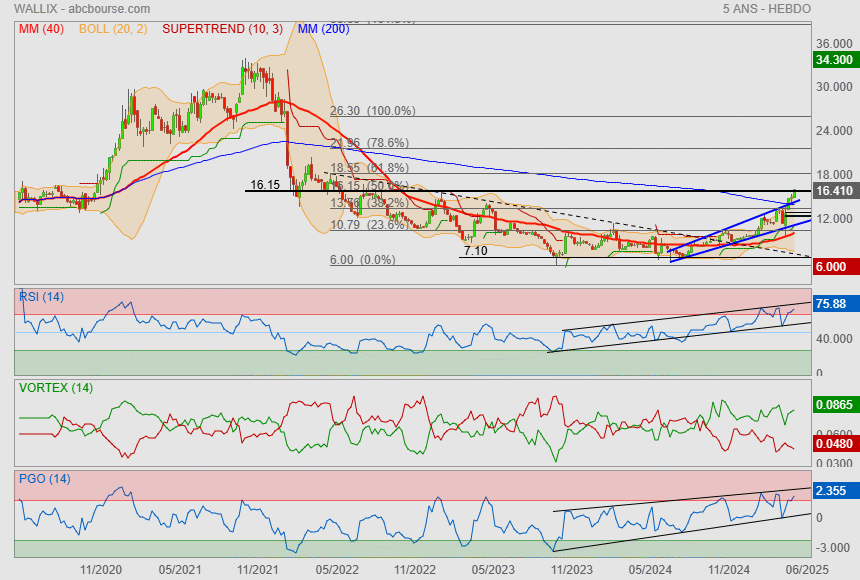Image resolution: width=860 pixels, height=580 pixels.
Task: Click the green 0.0865 Vortex value badge
Action: [834, 405]
